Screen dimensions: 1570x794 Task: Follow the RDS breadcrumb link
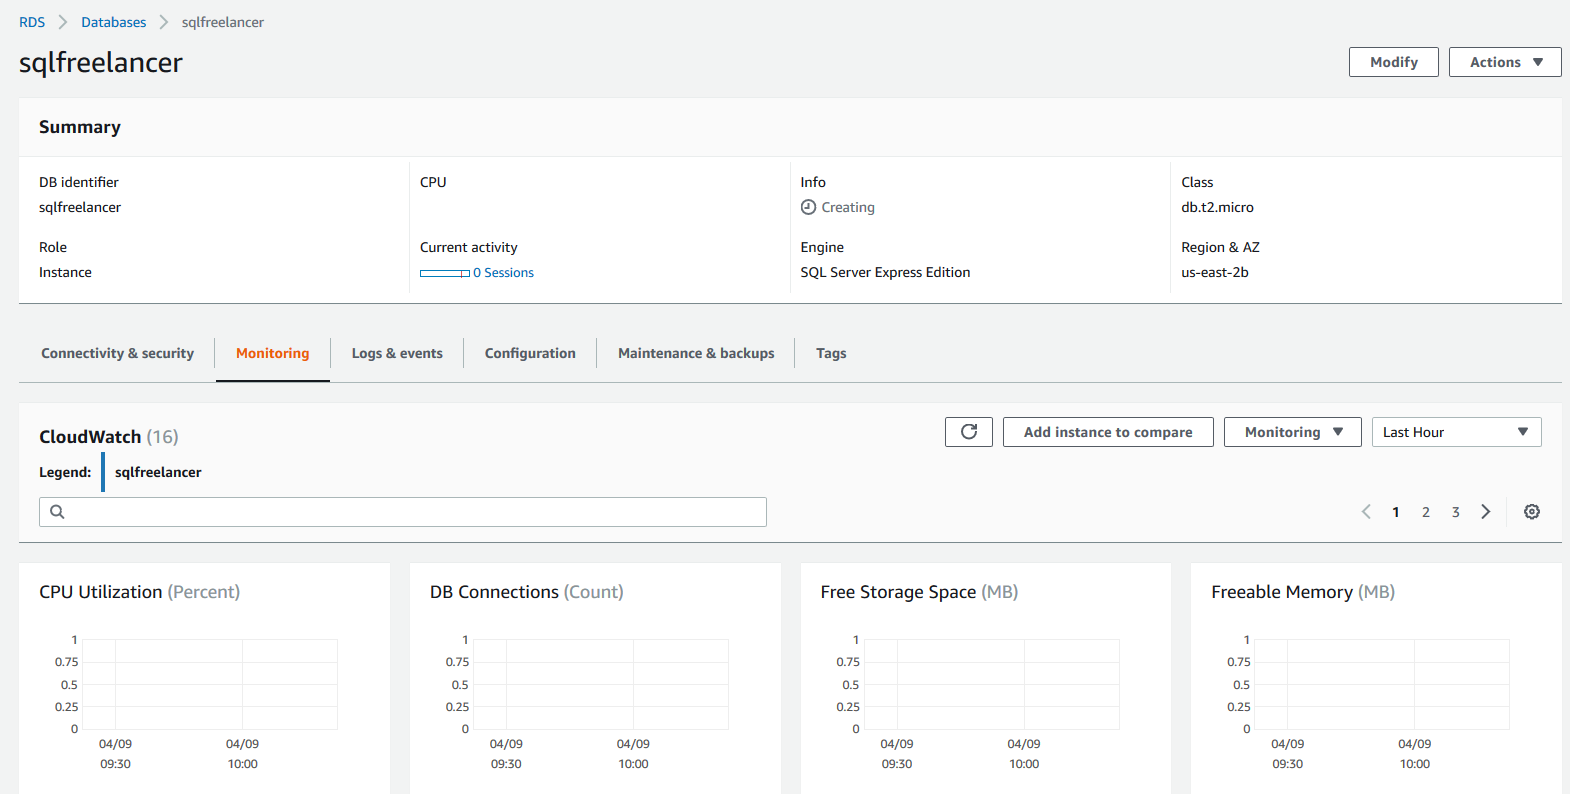[x=32, y=22]
